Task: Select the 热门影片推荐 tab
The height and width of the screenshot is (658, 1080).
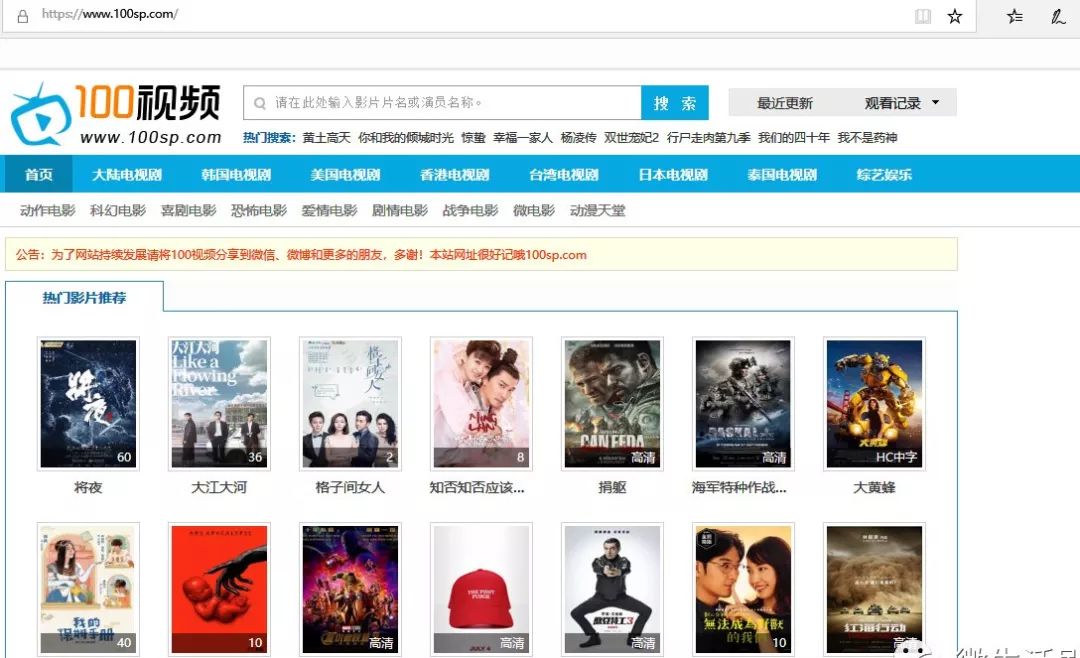Action: [84, 298]
